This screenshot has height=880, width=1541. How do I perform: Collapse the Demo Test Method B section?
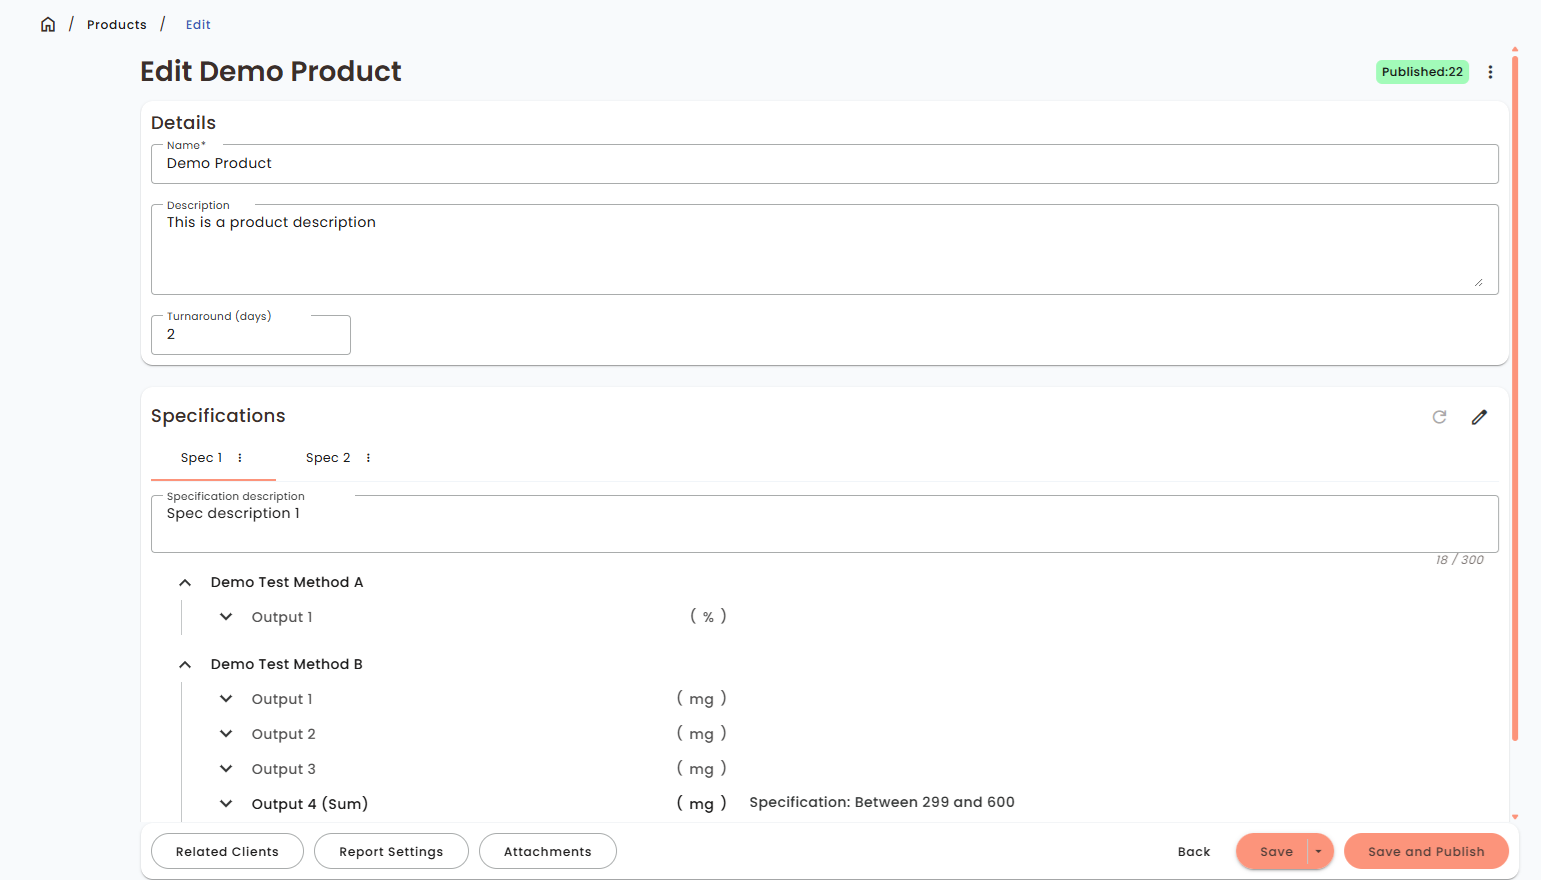tap(185, 664)
